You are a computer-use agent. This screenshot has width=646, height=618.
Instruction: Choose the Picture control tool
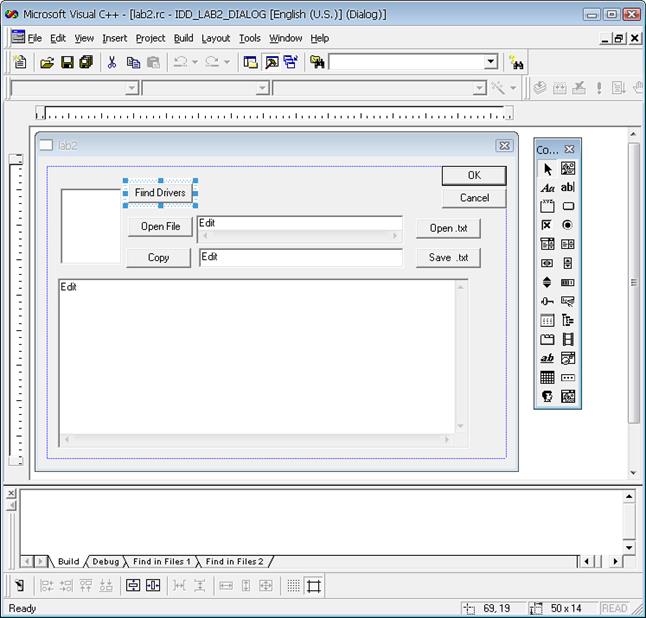coord(568,168)
